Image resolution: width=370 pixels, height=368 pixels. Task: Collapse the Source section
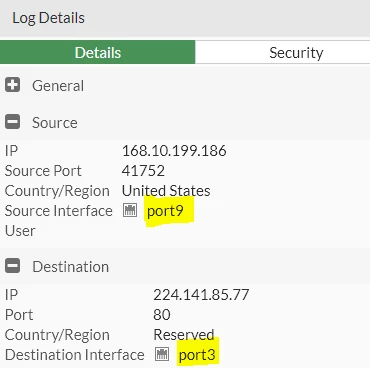click(13, 122)
